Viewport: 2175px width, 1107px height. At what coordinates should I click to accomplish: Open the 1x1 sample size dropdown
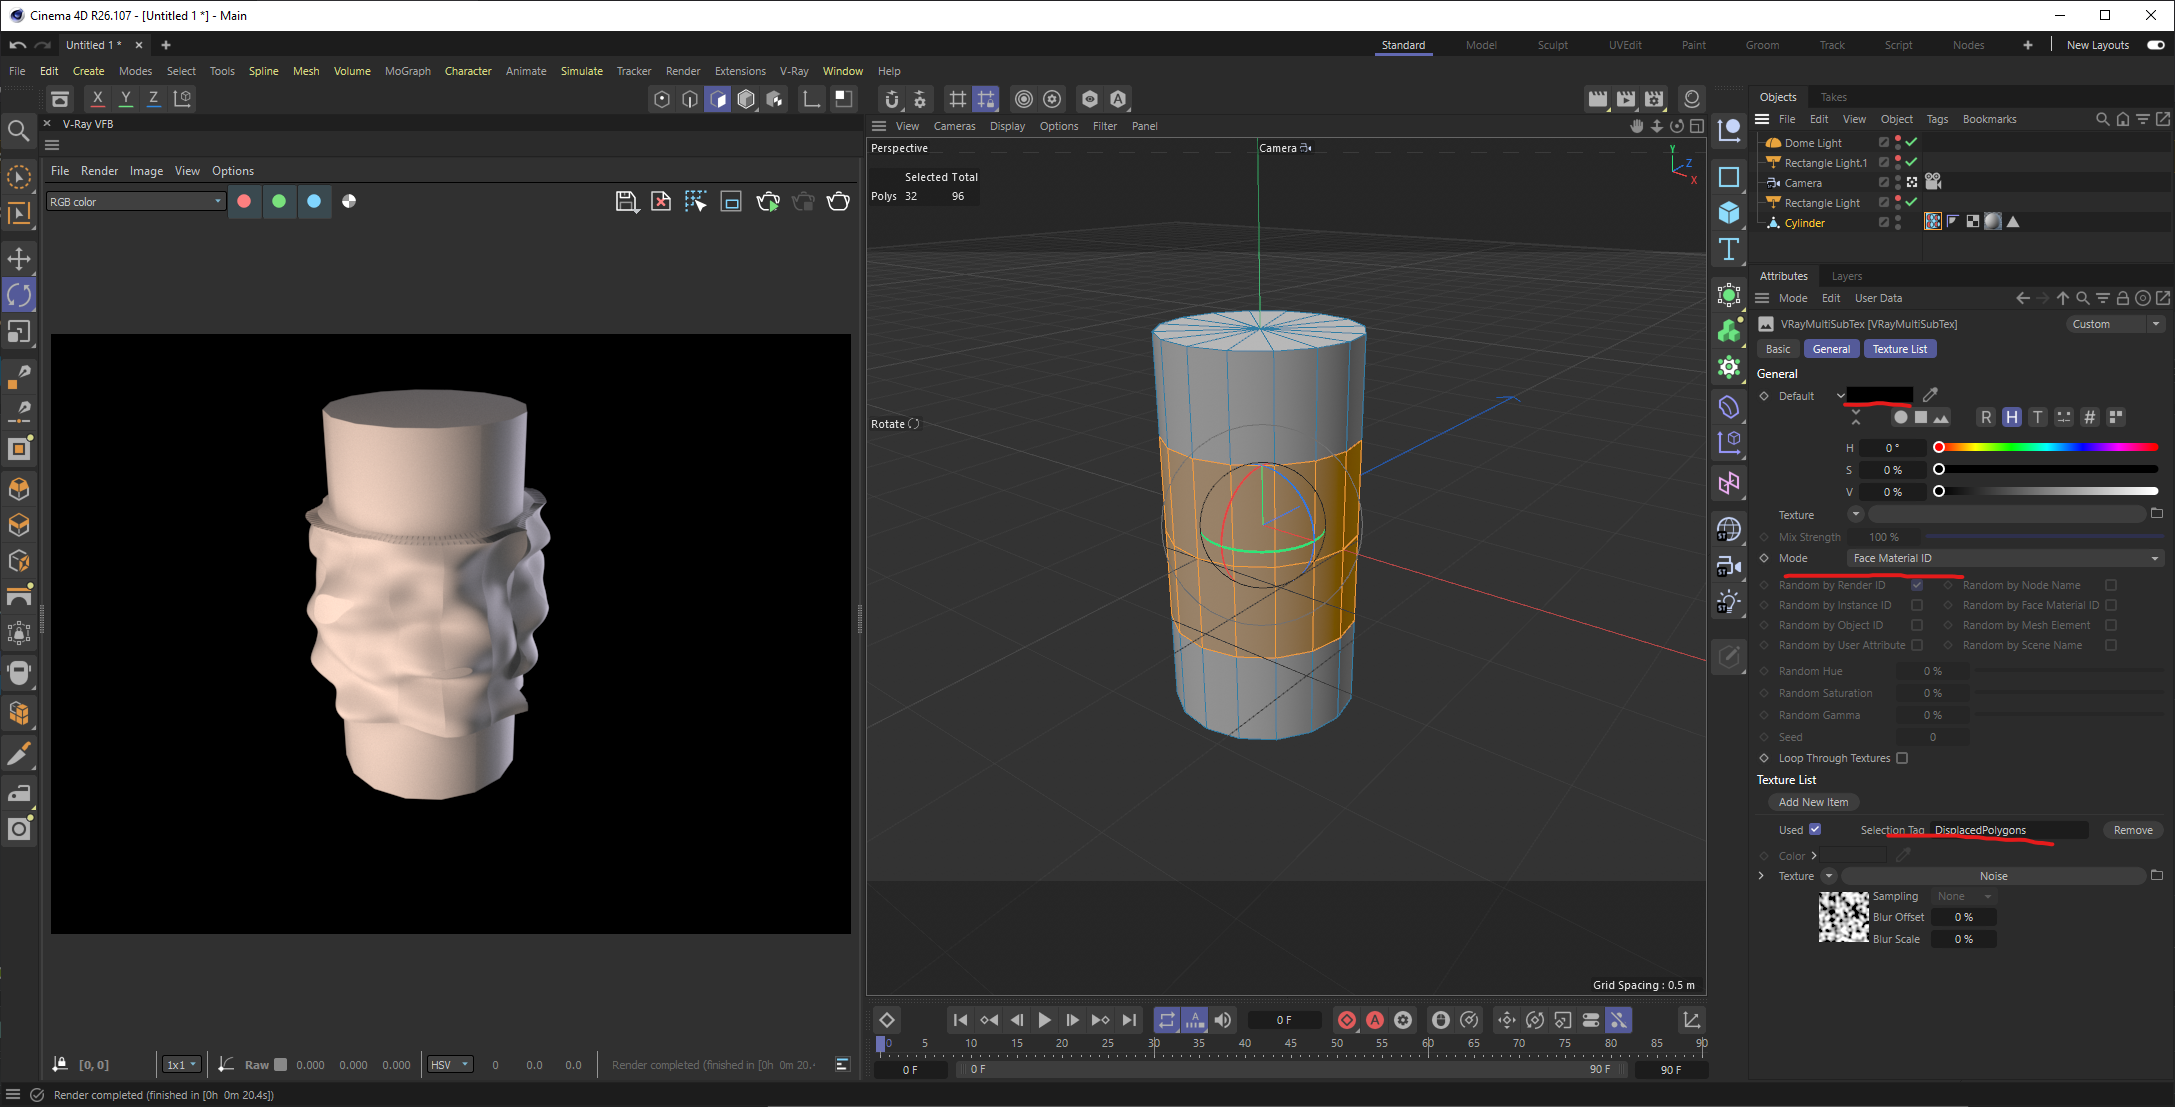point(182,1064)
